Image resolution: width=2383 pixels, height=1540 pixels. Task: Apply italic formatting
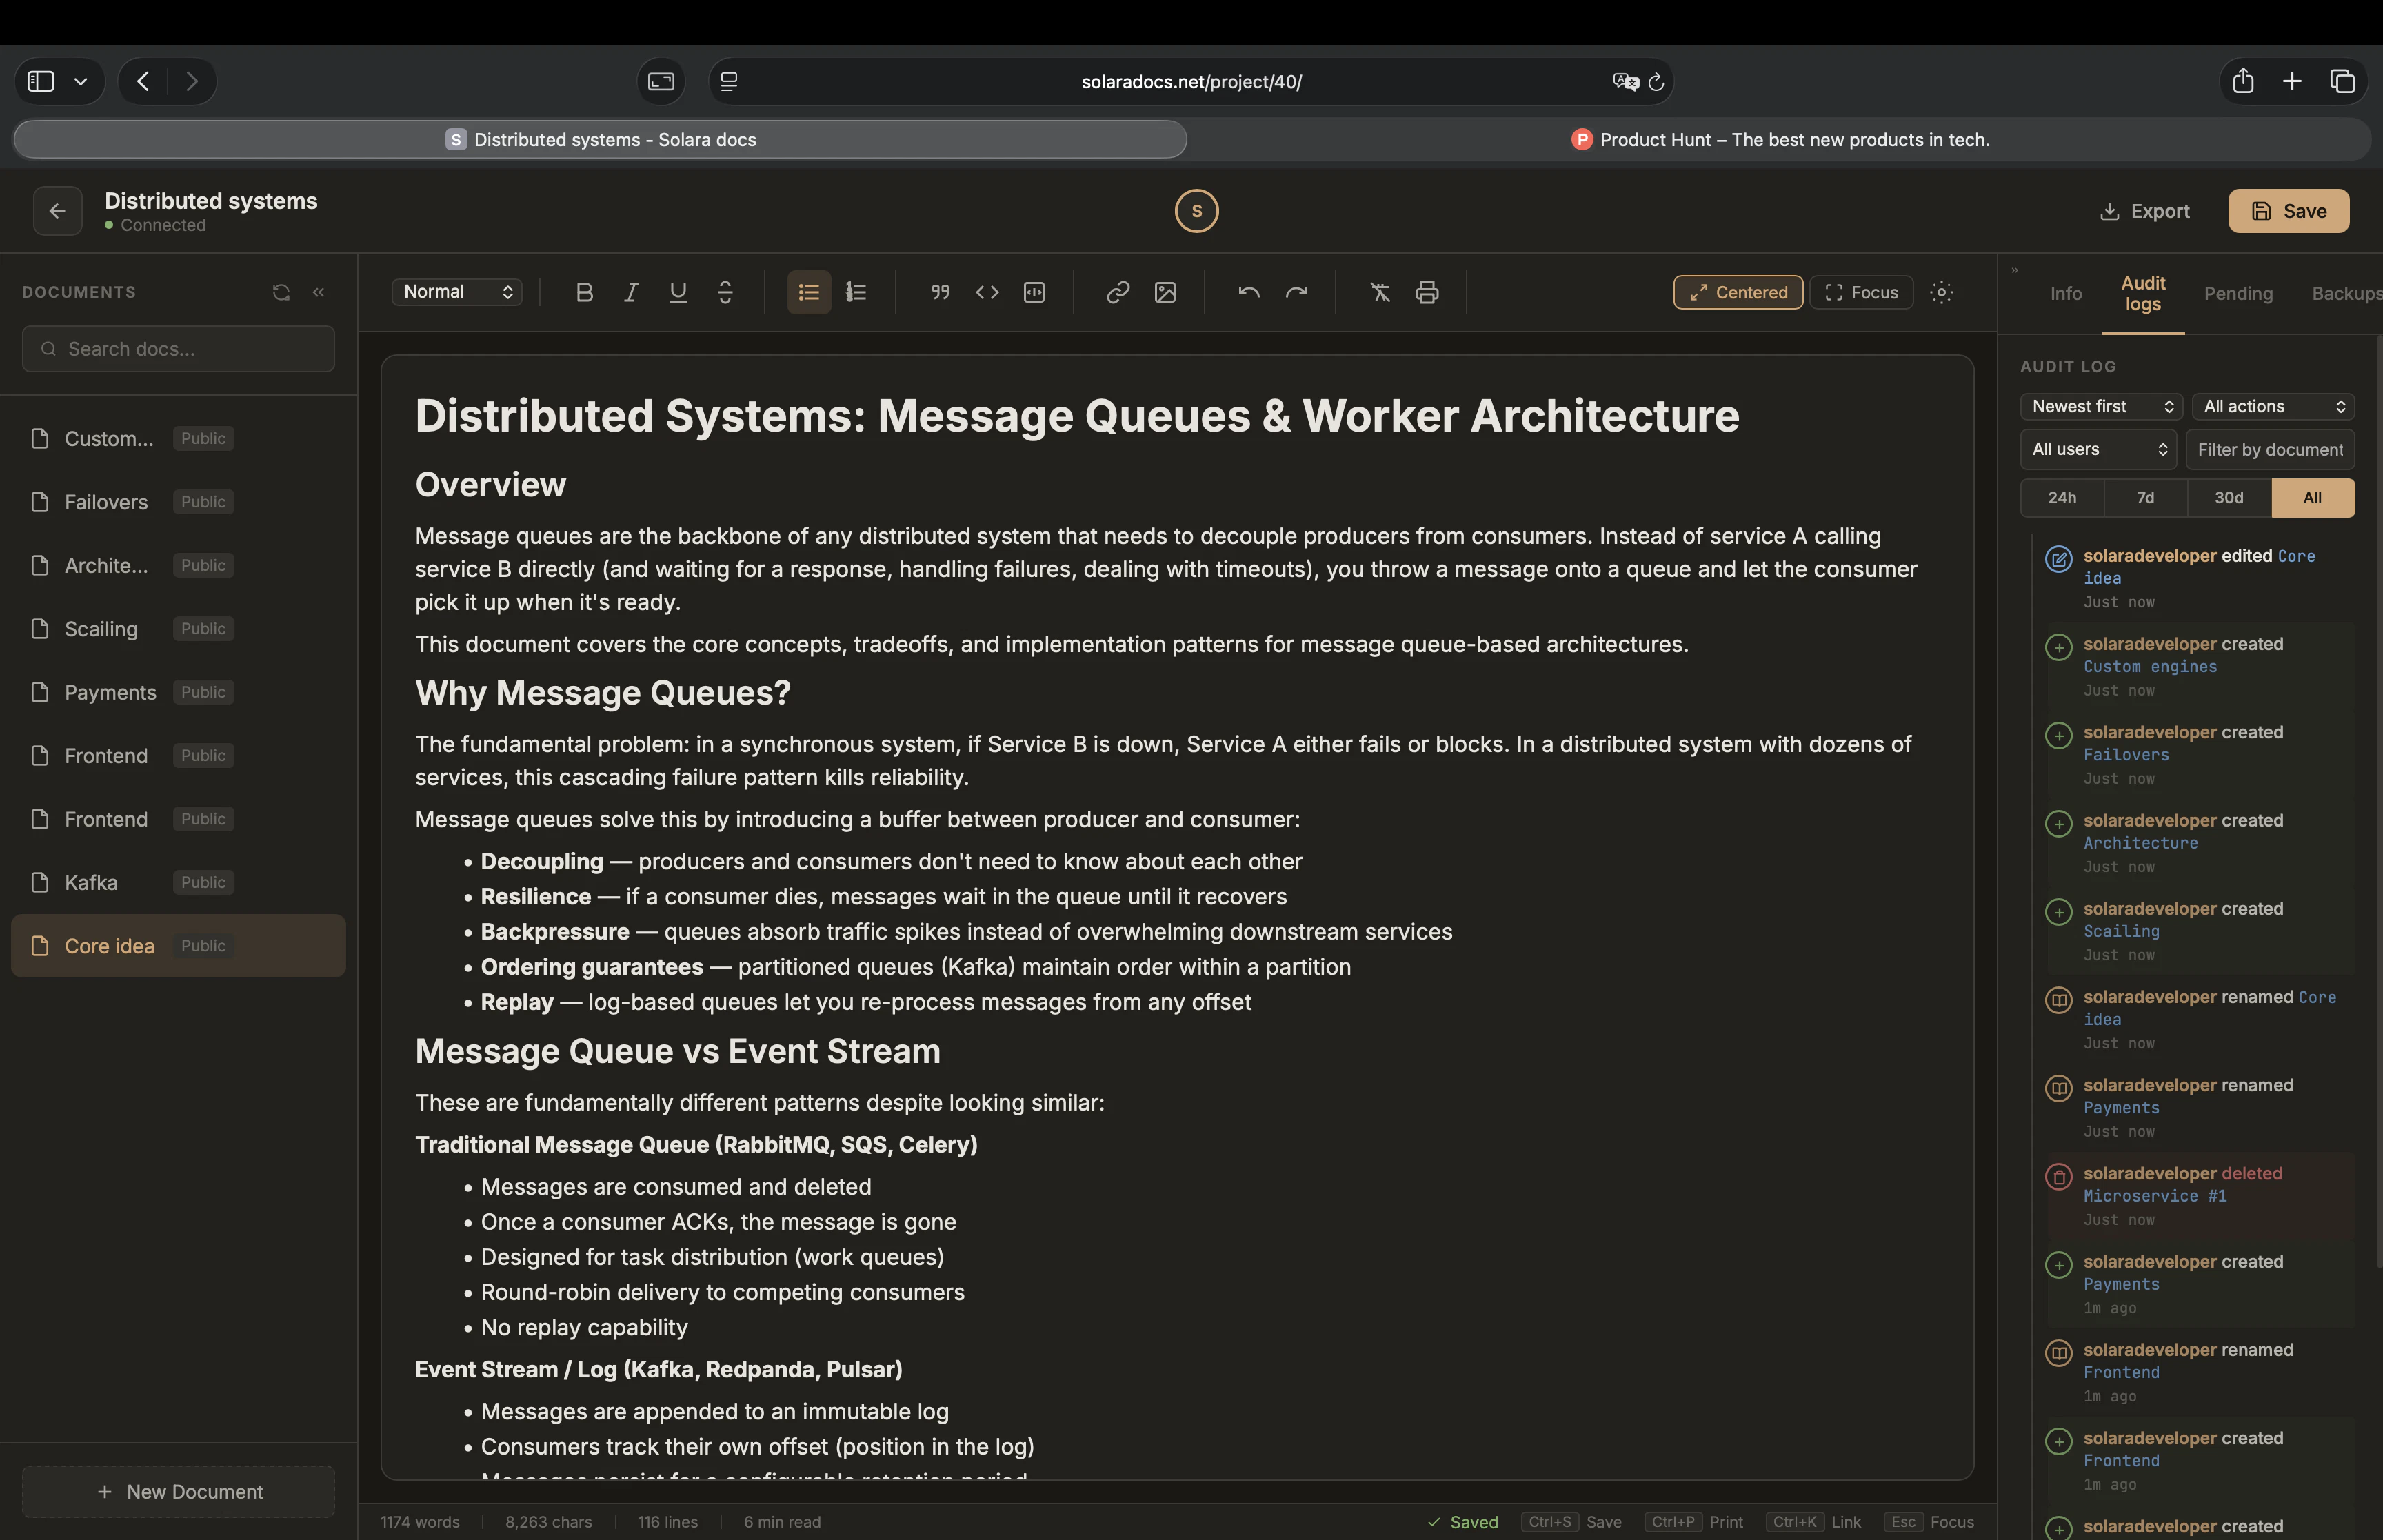click(631, 292)
